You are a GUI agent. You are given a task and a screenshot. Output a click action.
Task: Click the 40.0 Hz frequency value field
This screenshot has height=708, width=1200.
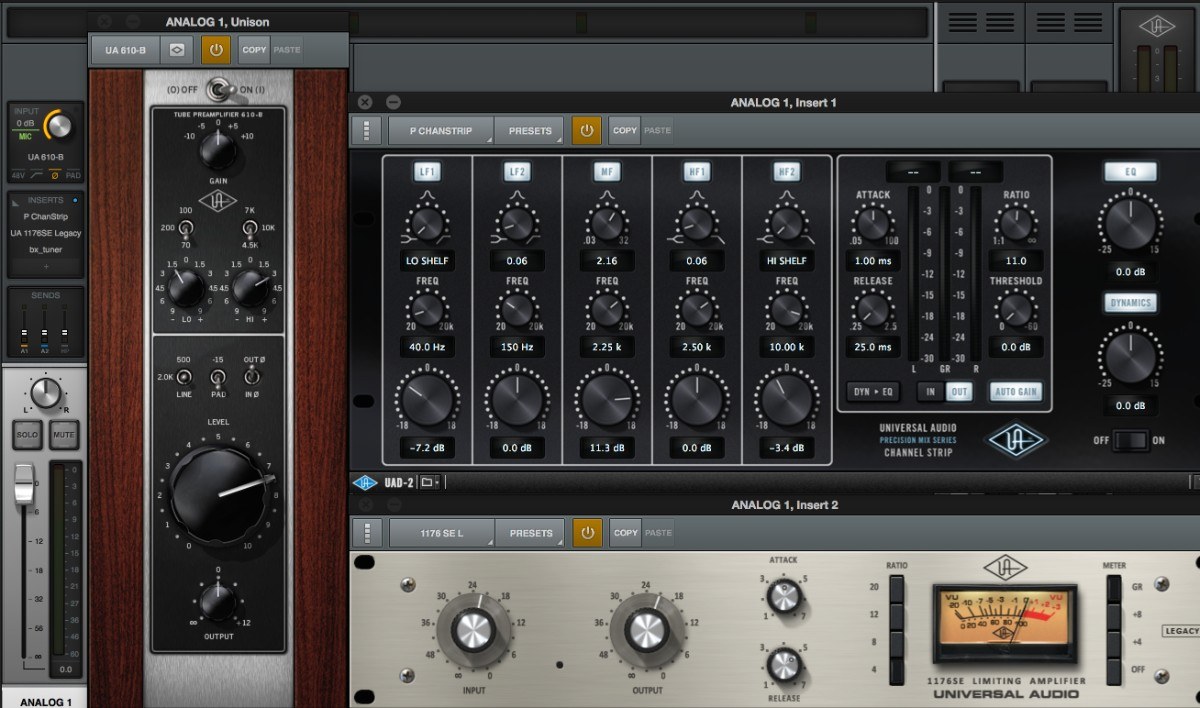click(x=427, y=347)
